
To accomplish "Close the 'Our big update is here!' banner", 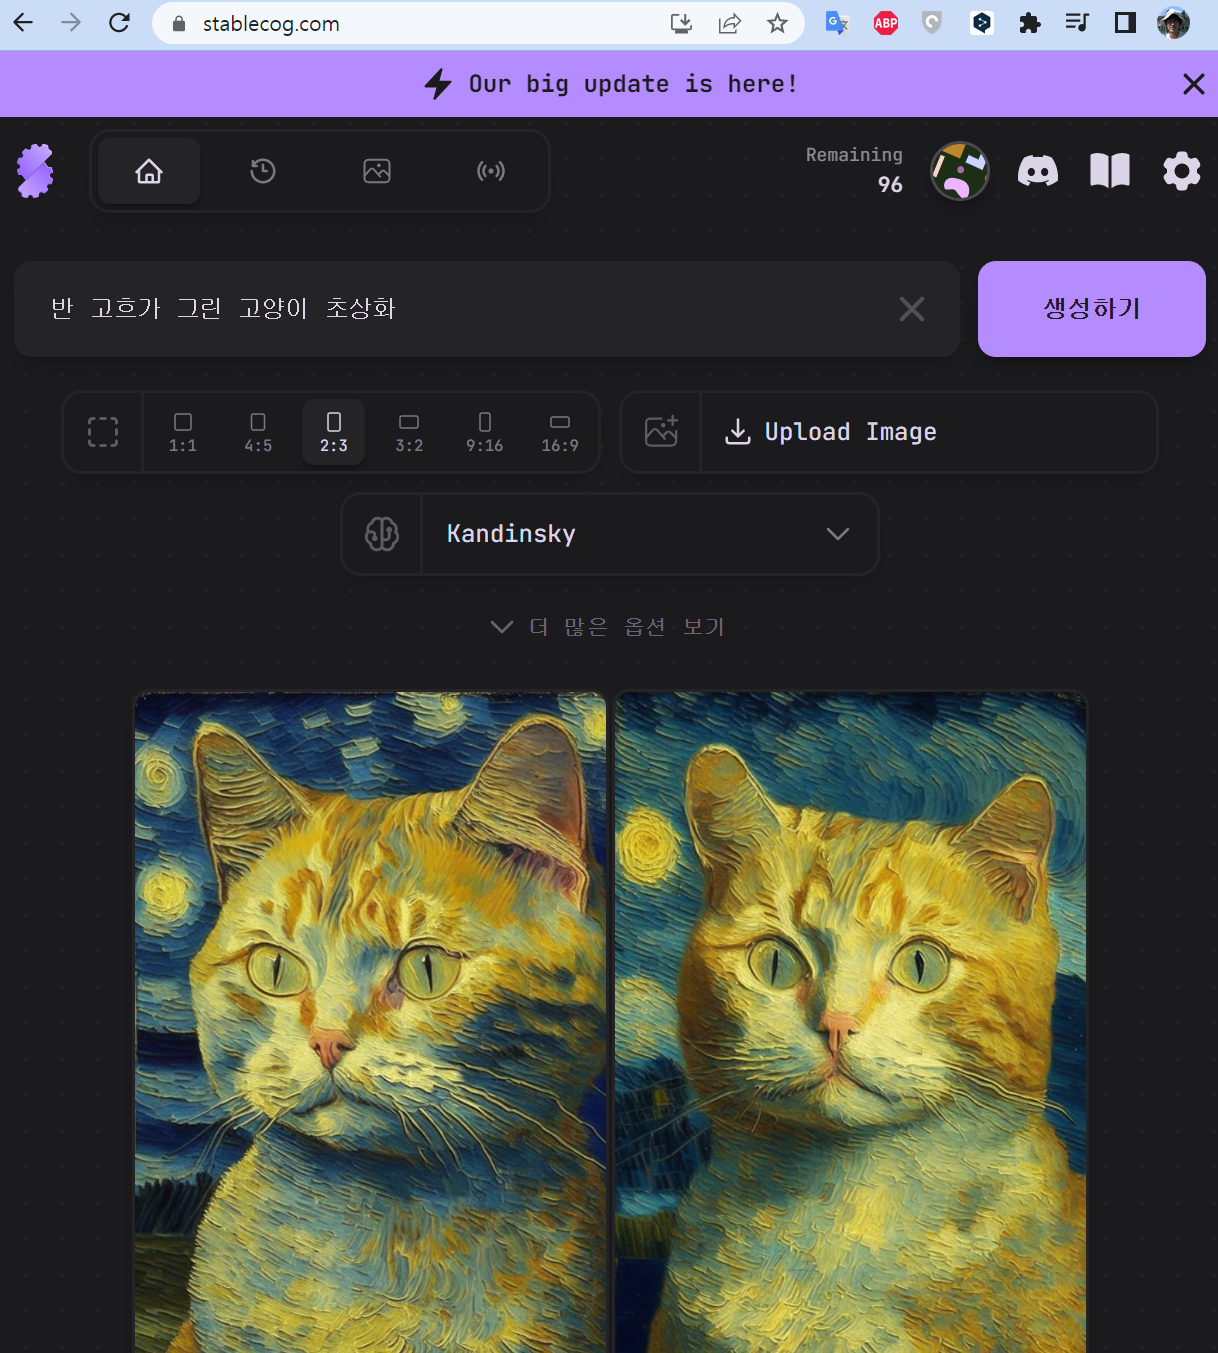I will click(x=1194, y=84).
